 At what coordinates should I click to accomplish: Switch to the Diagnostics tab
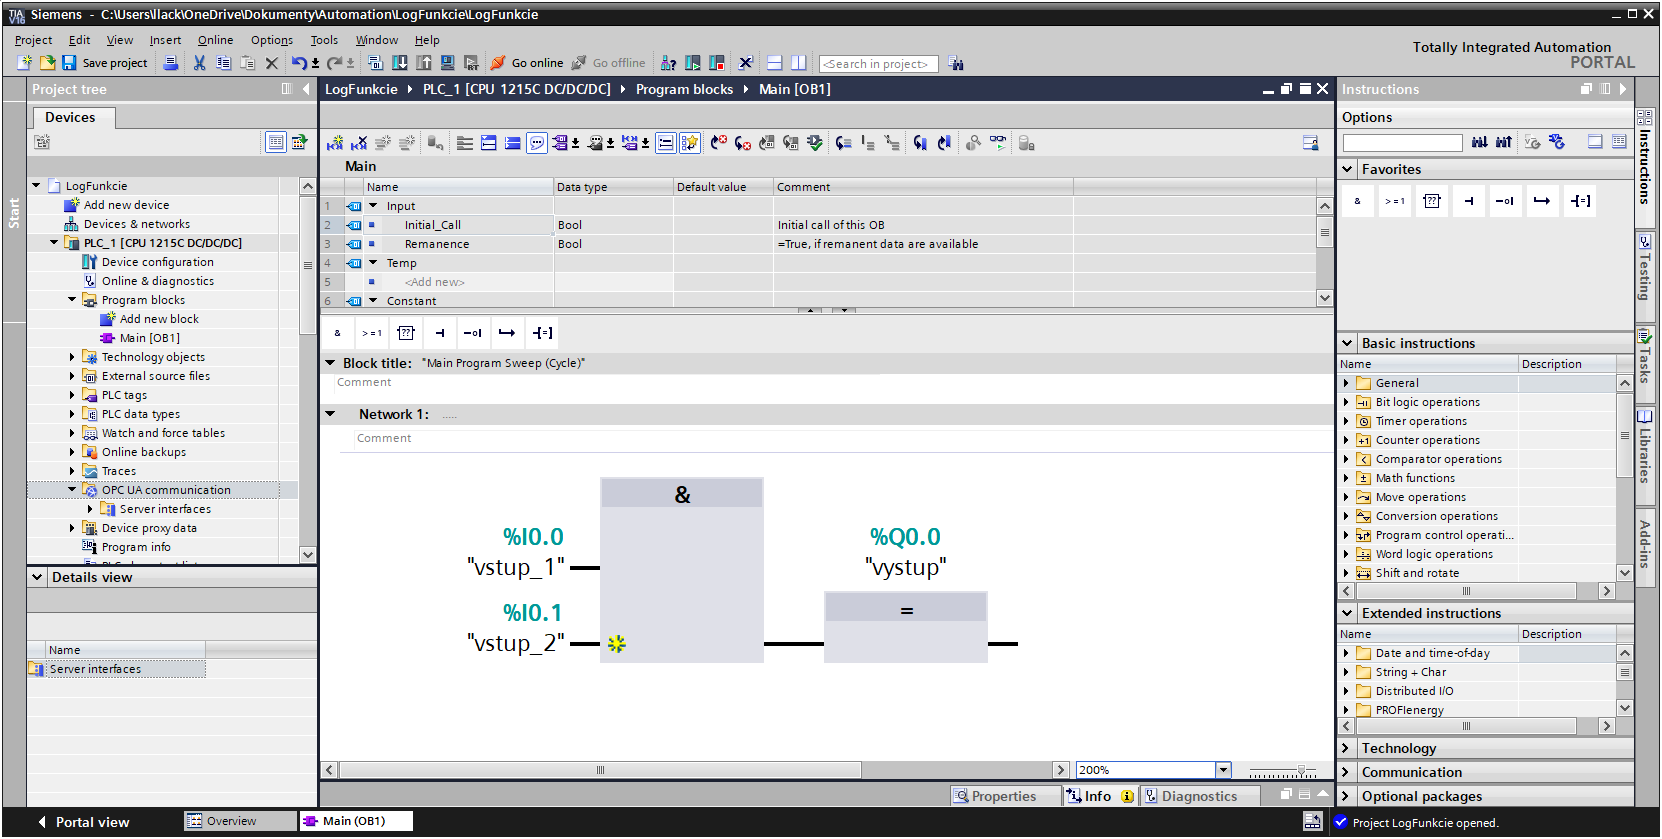(x=1190, y=796)
